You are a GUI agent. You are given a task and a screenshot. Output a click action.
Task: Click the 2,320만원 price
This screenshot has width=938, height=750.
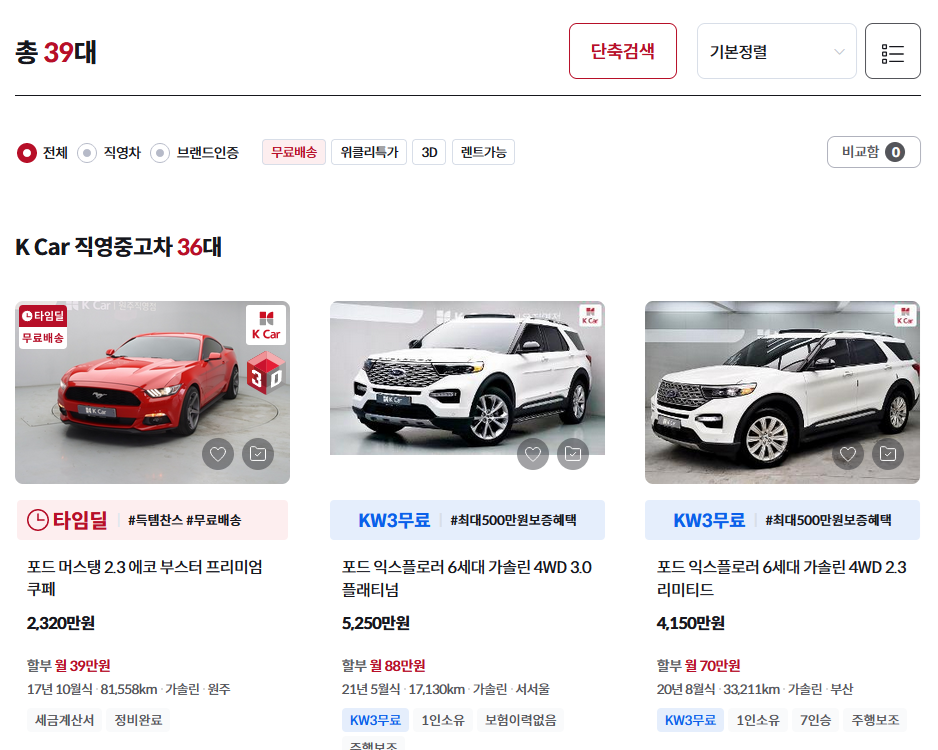[x=60, y=623]
